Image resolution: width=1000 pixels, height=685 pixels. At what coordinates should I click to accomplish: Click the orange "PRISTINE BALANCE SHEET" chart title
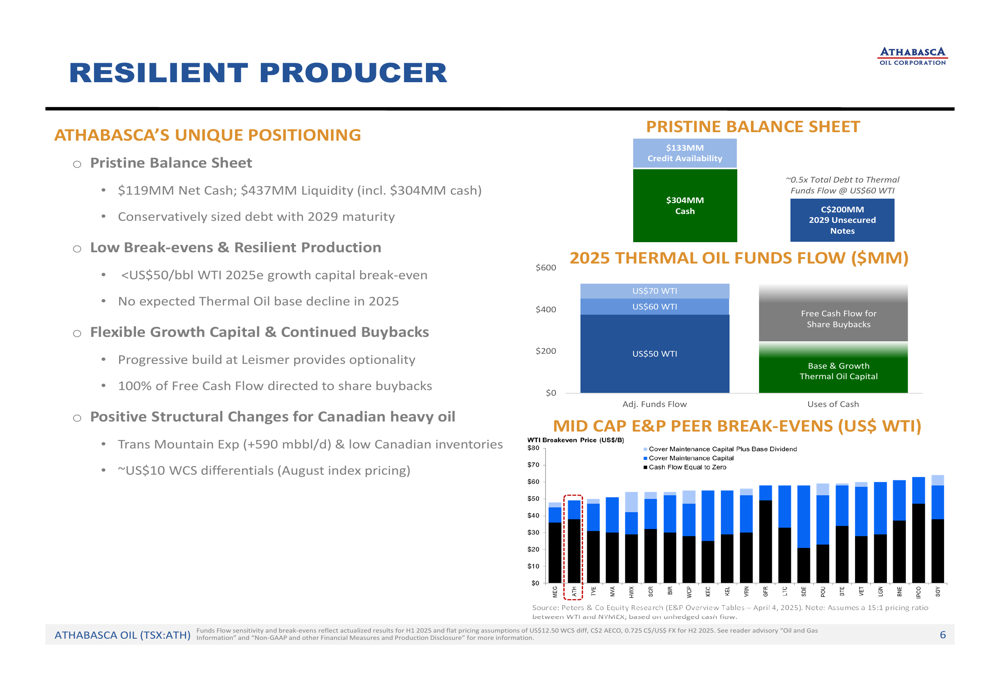753,127
